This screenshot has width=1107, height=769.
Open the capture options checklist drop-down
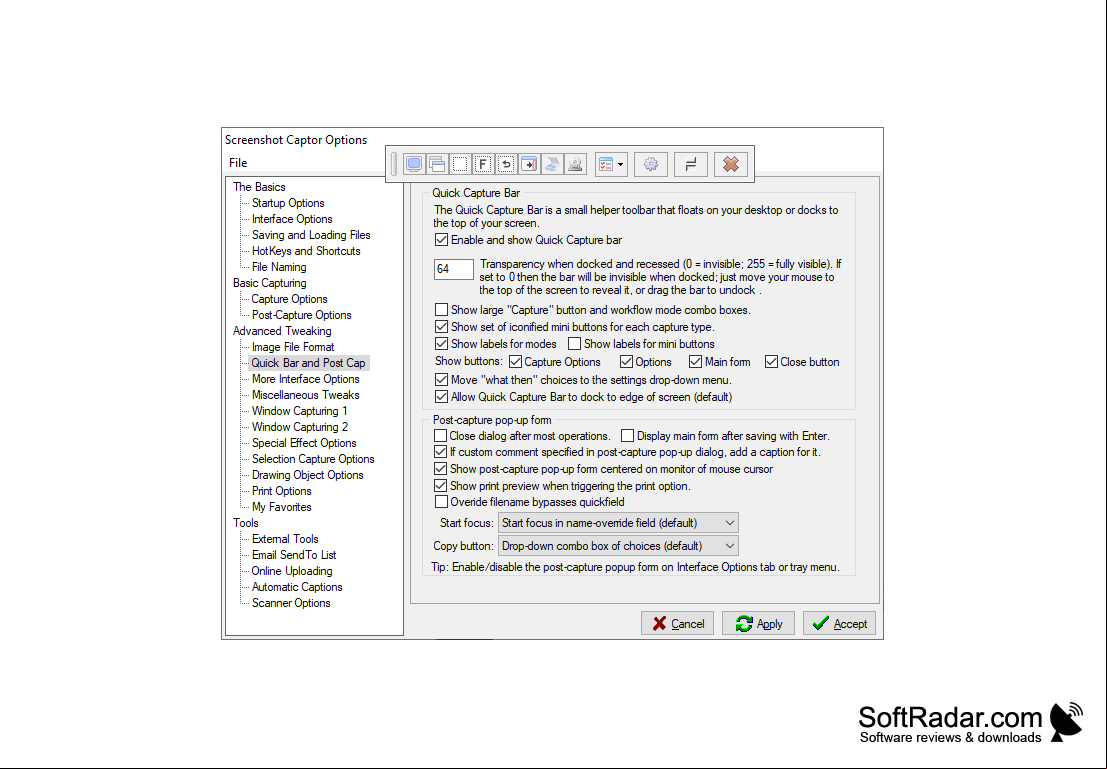click(611, 165)
